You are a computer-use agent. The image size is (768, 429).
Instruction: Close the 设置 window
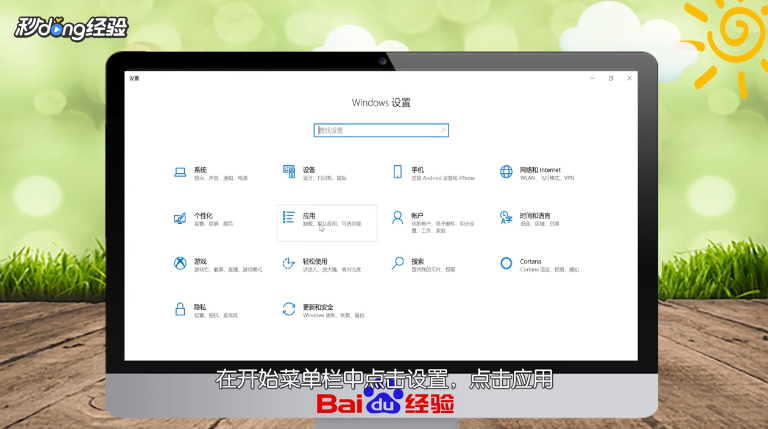(629, 78)
